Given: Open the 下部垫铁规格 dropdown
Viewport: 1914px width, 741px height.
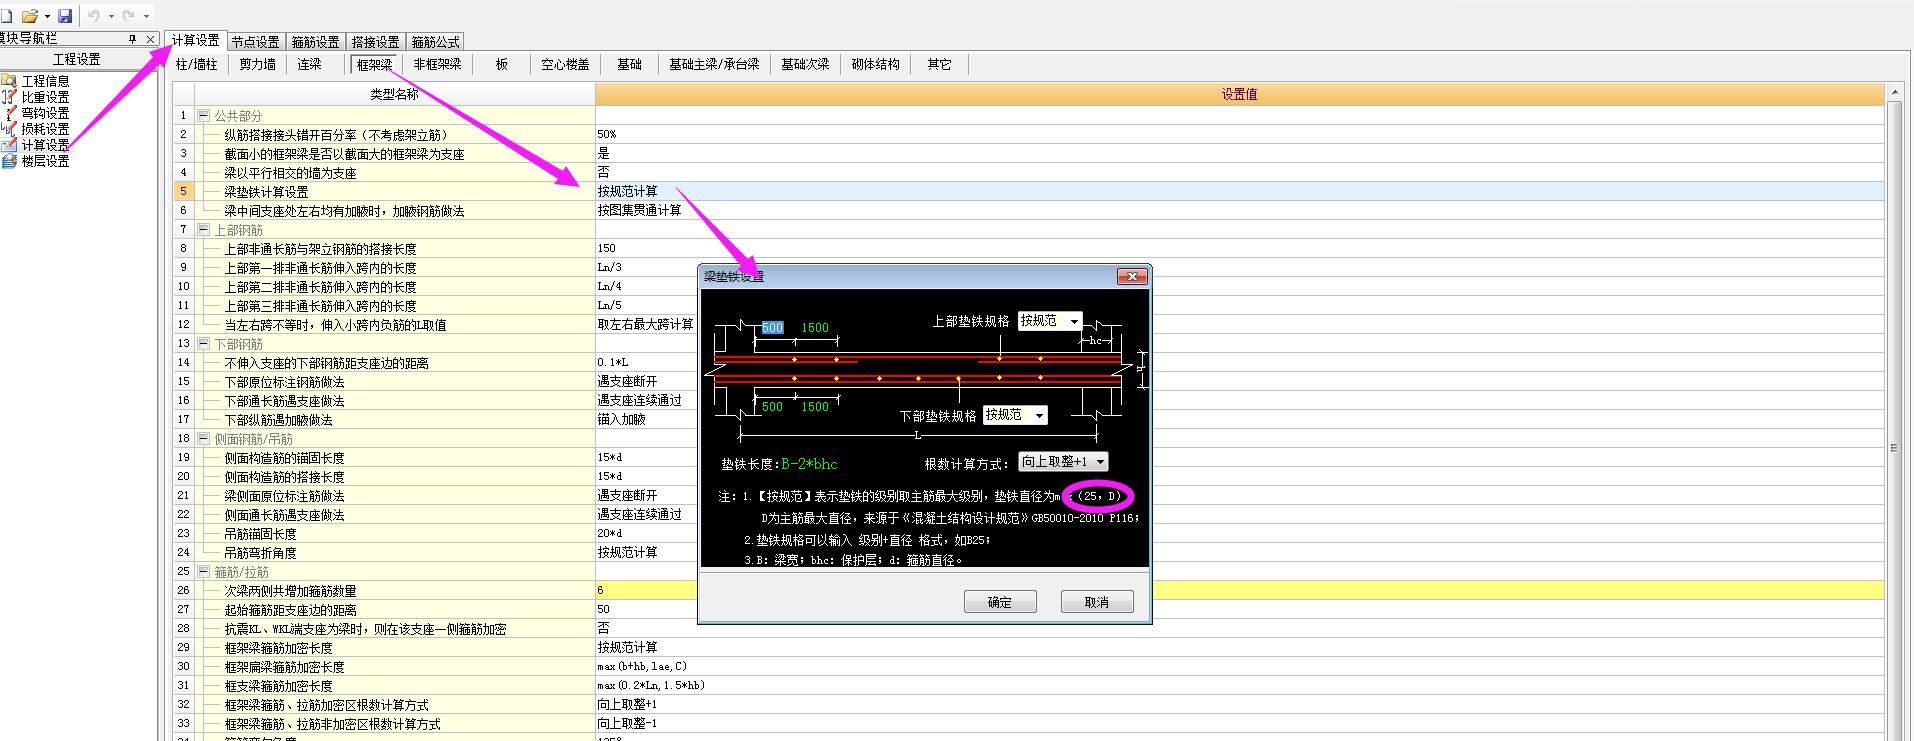Looking at the screenshot, I should coord(1015,415).
